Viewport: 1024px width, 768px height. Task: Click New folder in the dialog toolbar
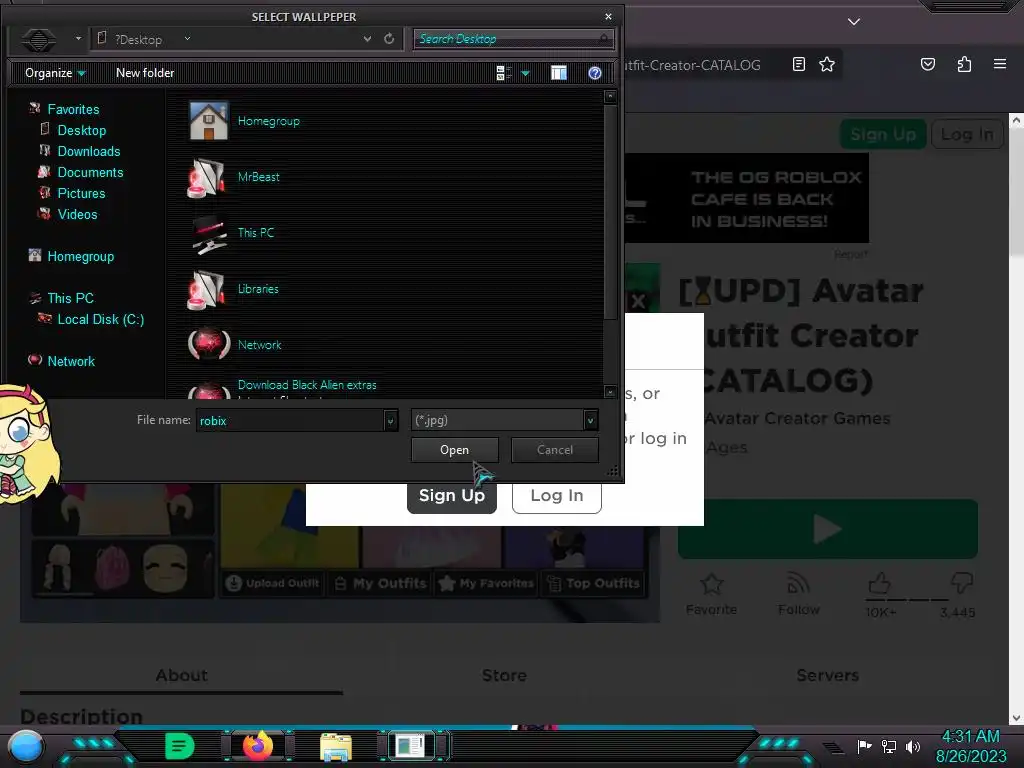tap(145, 73)
